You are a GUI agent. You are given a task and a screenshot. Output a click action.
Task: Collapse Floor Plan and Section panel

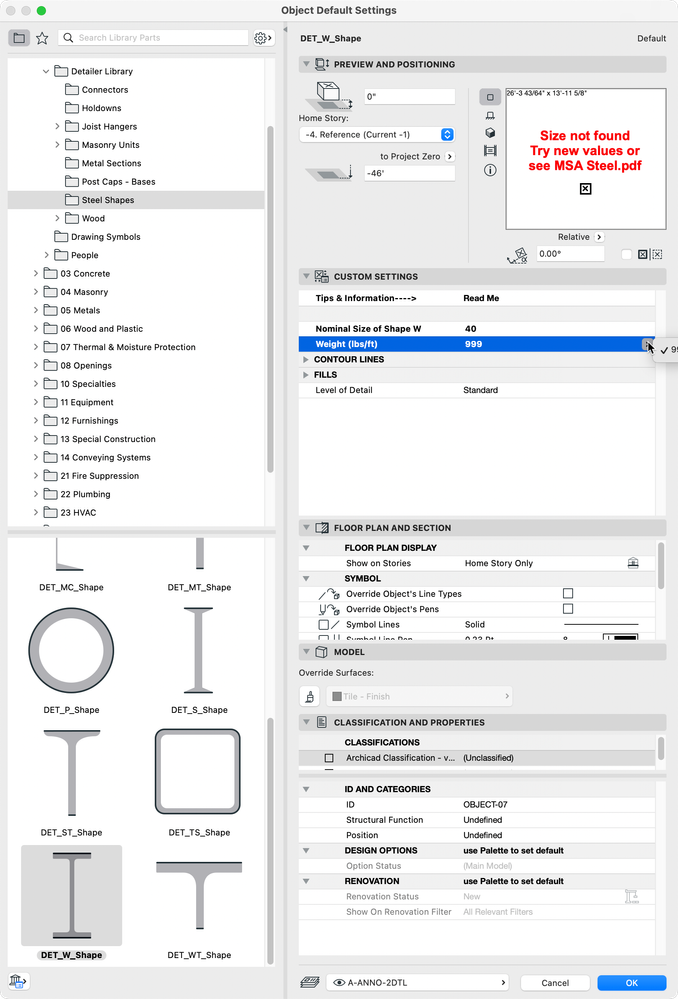pyautogui.click(x=307, y=528)
